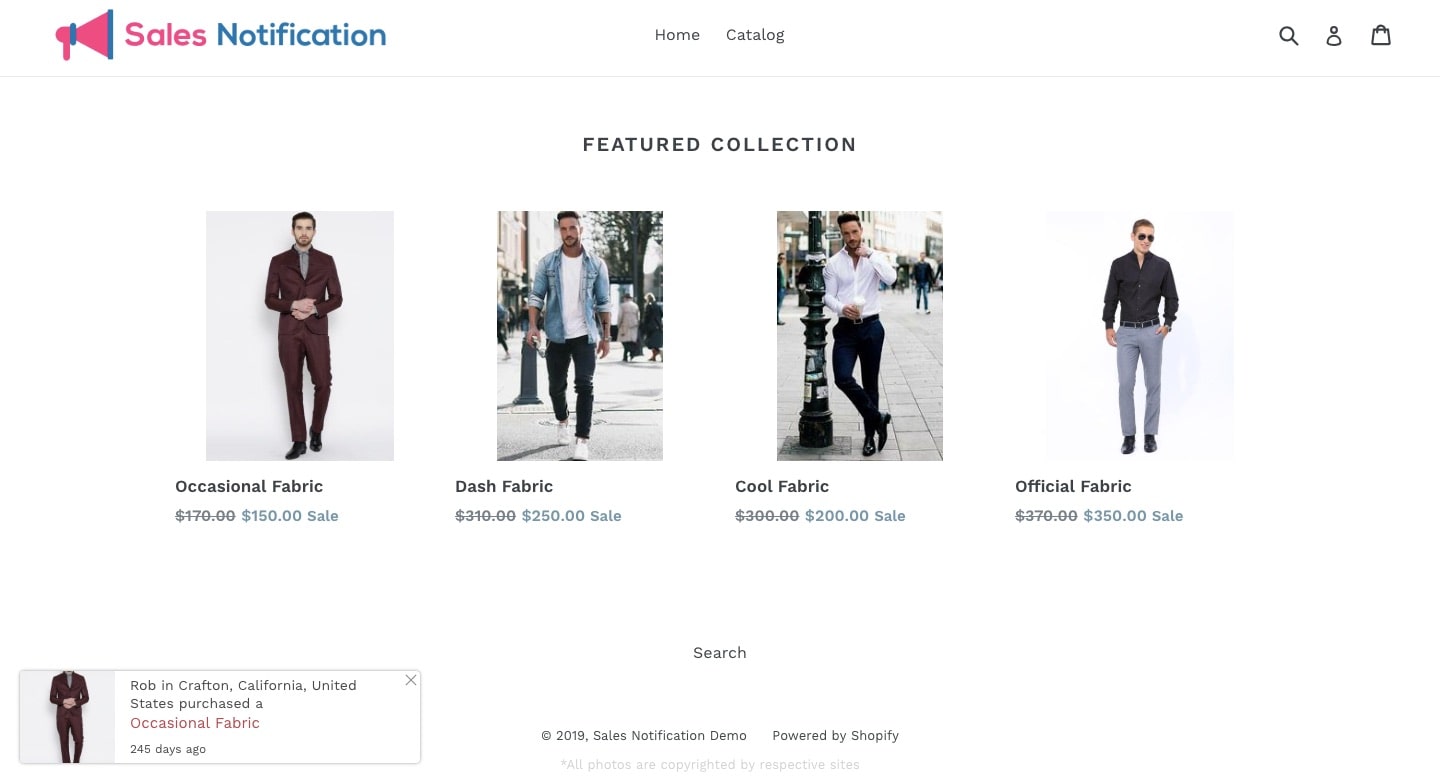Click the Sales Notification Demo footer link
This screenshot has height=783, width=1440.
670,736
